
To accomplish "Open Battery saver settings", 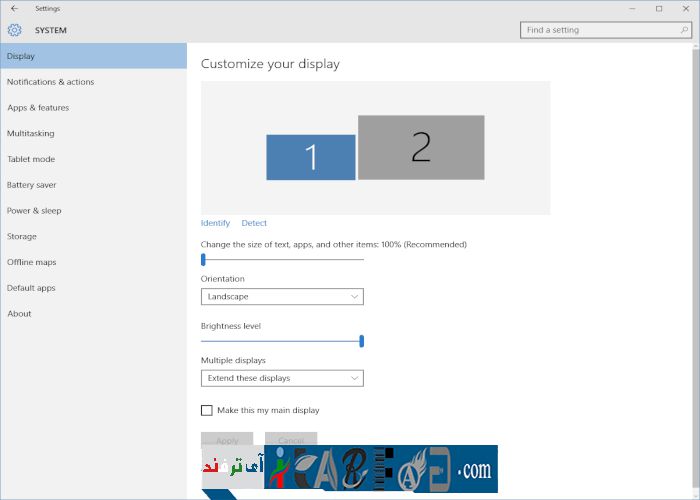I will (x=32, y=185).
